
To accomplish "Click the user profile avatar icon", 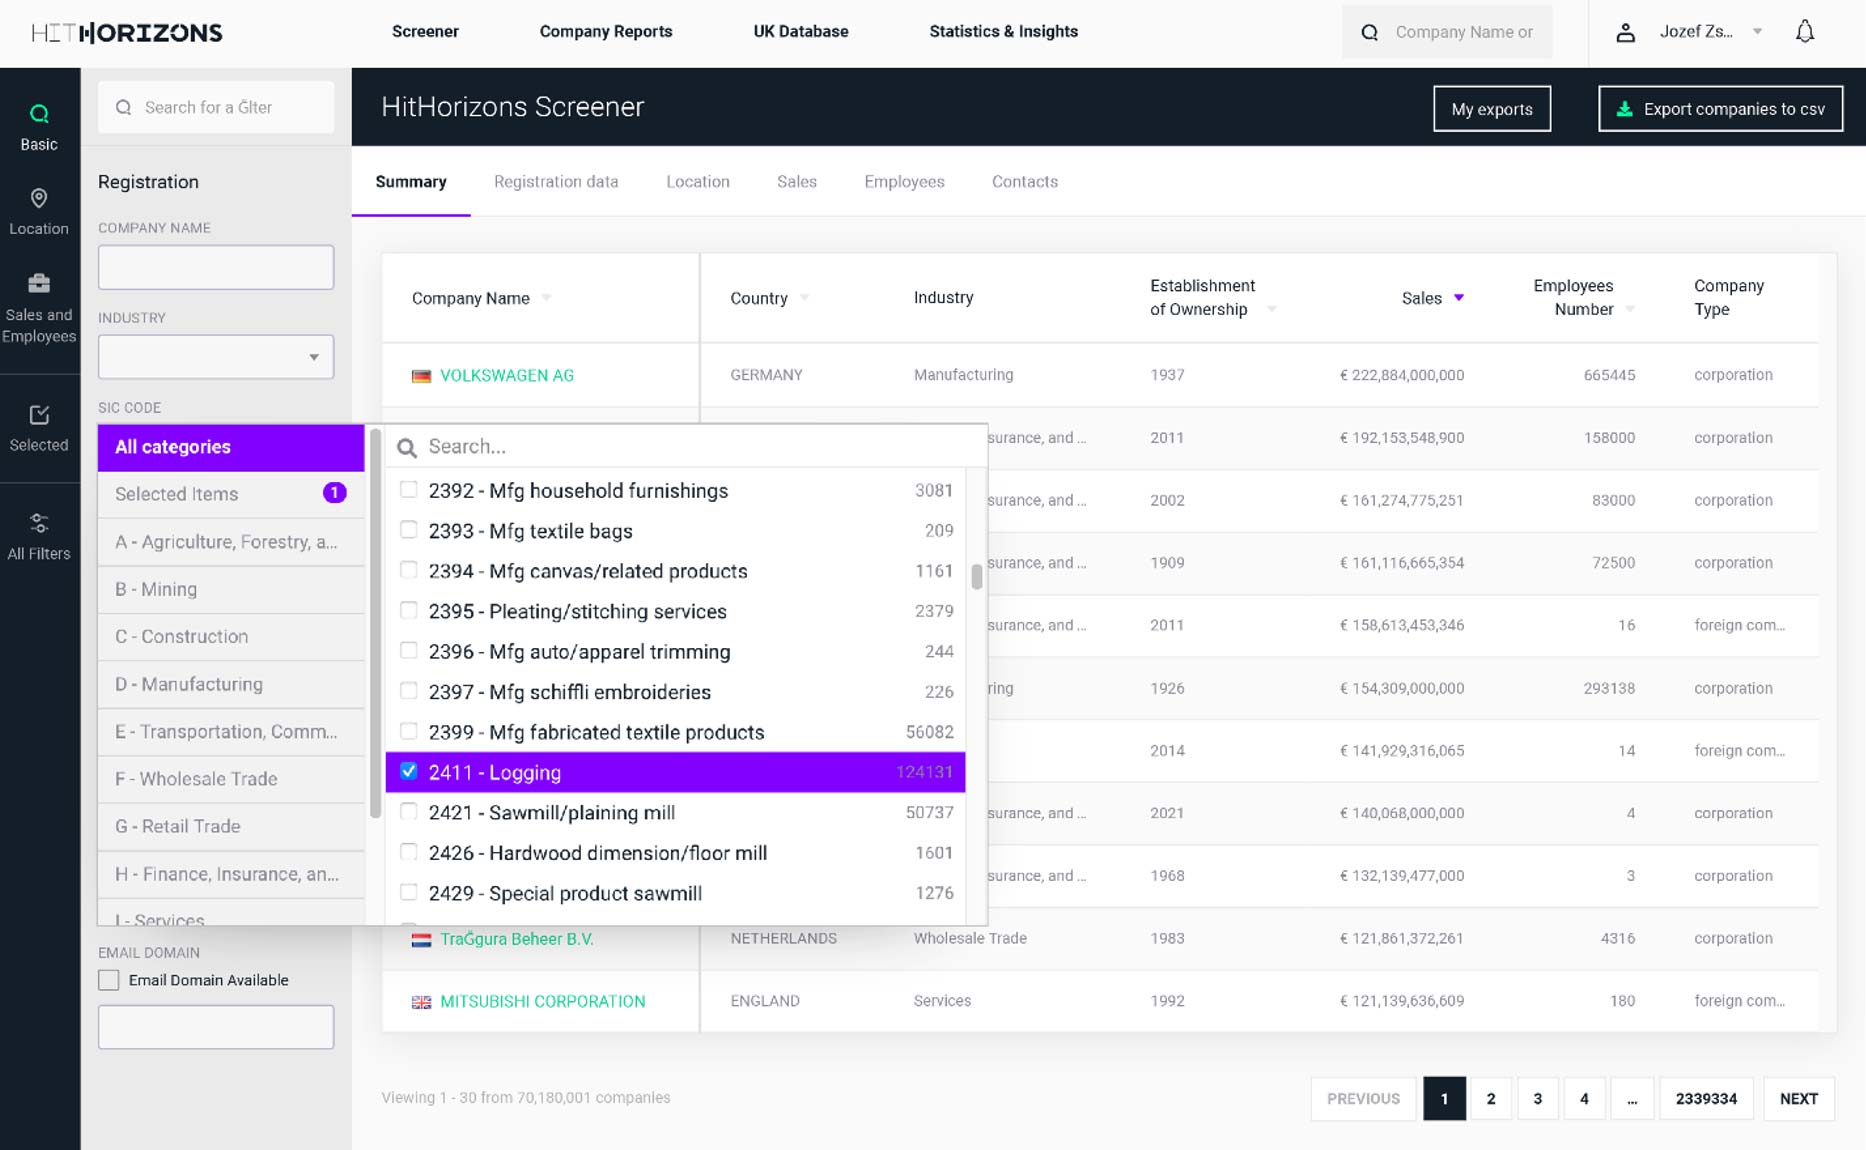I will [1626, 33].
